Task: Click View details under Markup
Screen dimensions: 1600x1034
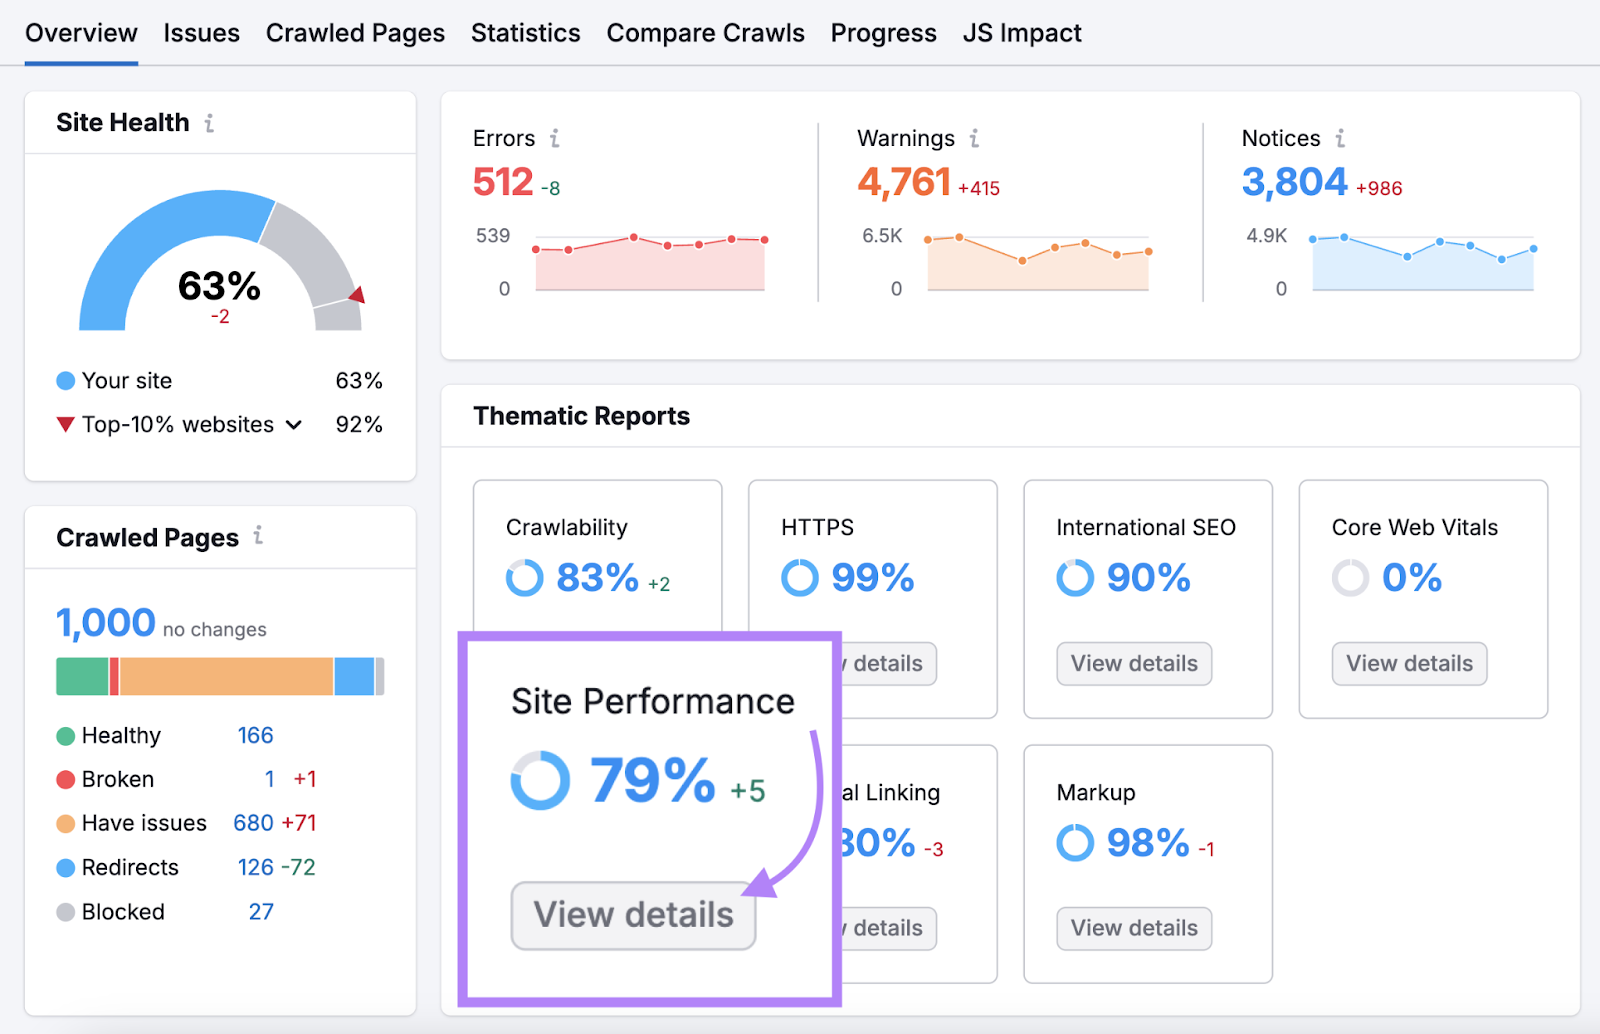Action: [1133, 928]
